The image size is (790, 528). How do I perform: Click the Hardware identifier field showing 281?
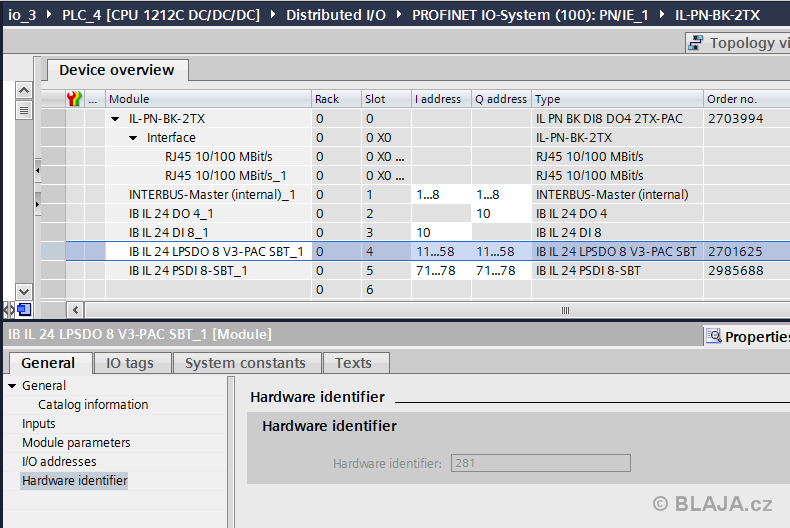(x=541, y=463)
